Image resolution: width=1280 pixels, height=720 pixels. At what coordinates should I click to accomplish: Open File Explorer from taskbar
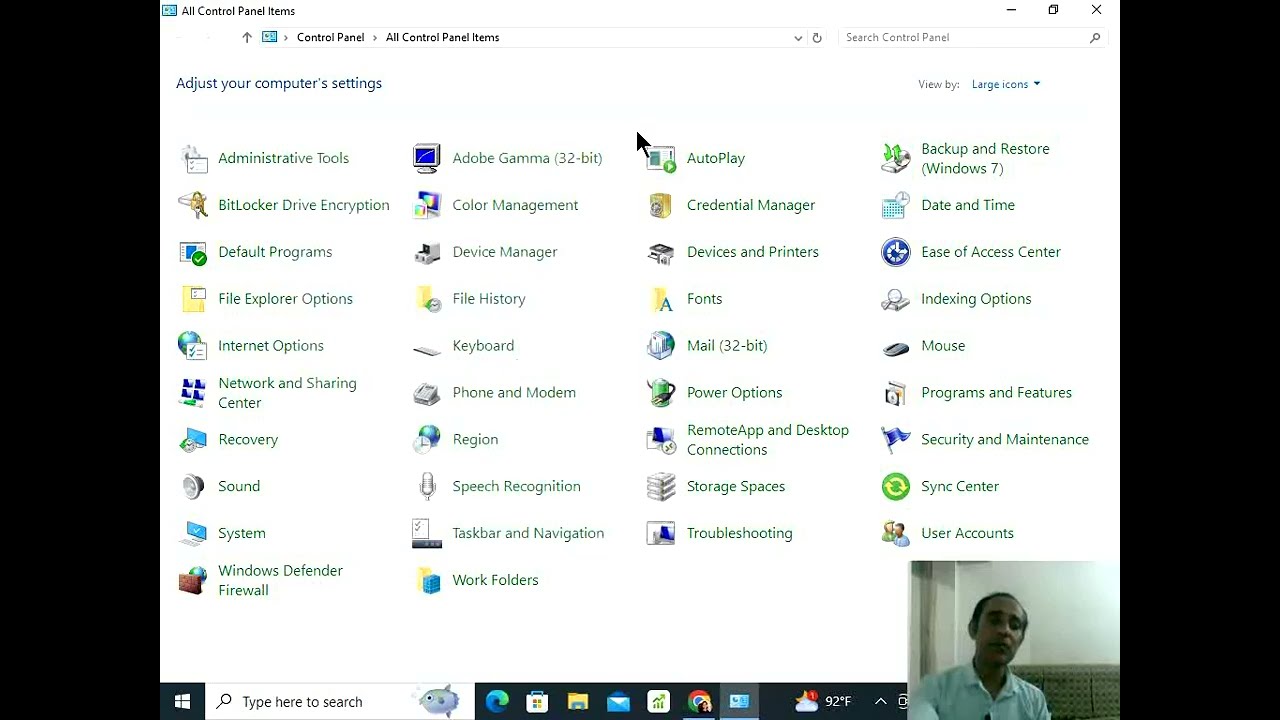pyautogui.click(x=578, y=702)
